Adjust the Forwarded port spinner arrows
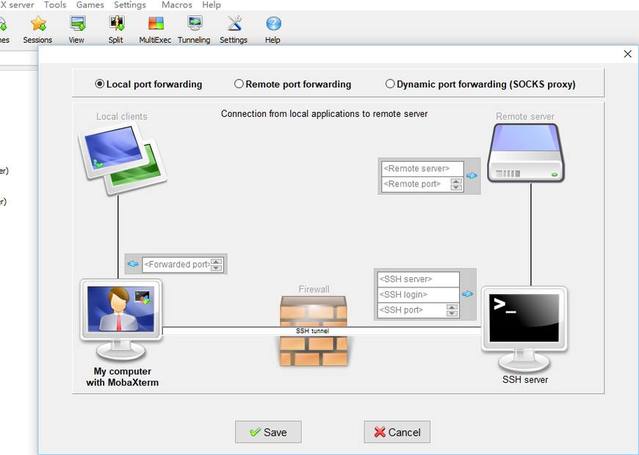The width and height of the screenshot is (639, 455). (217, 265)
